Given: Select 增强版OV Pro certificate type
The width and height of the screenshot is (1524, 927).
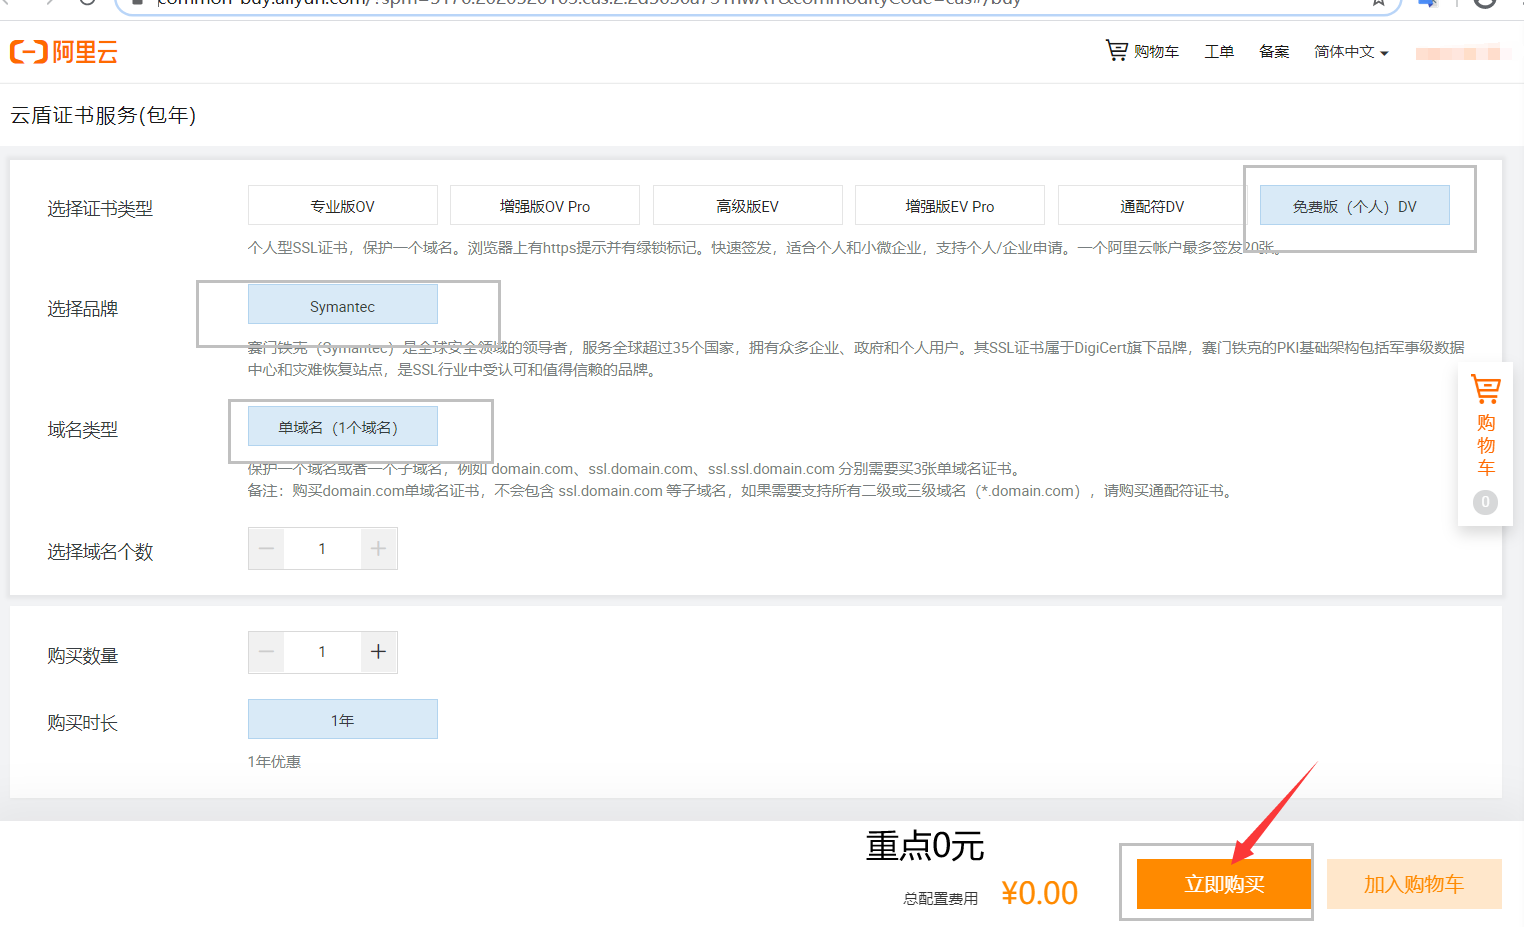Looking at the screenshot, I should pos(545,206).
